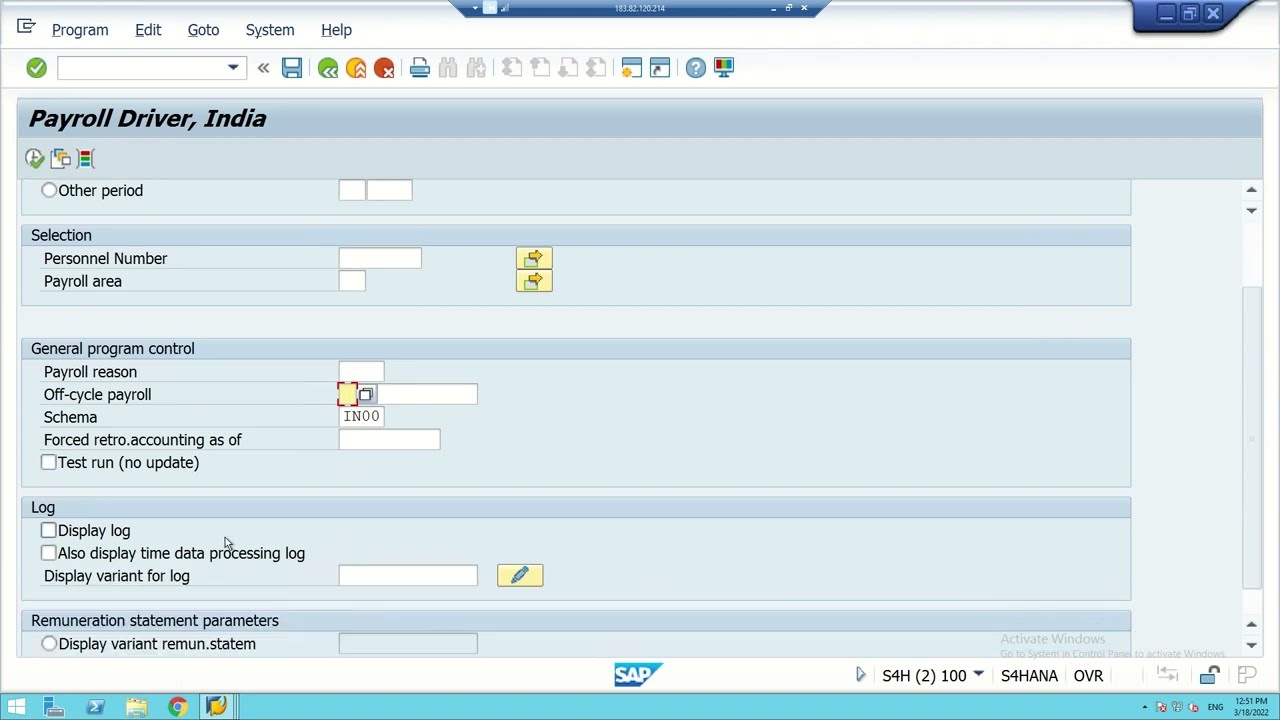
Task: Show hidden tray icons arrow
Action: coord(1145,707)
